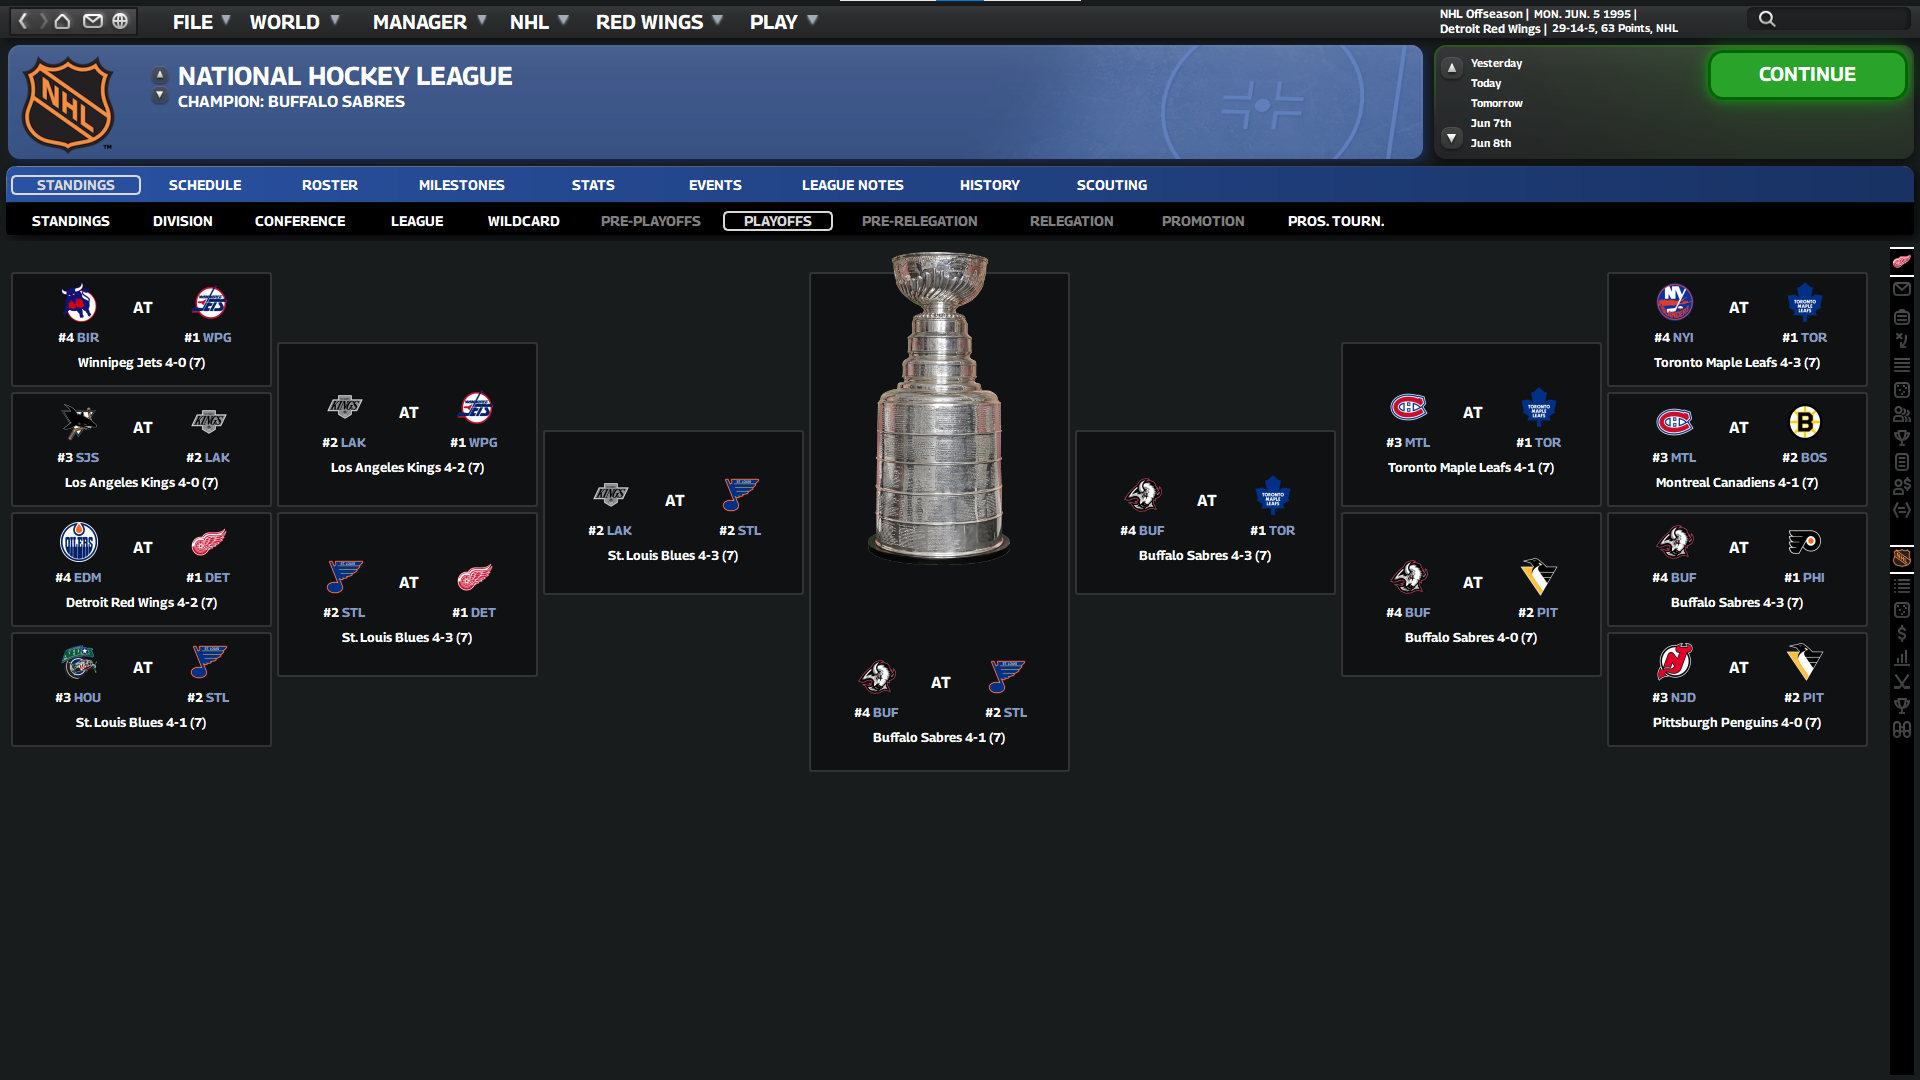The image size is (1920, 1080).
Task: Click the NHL shield icon in right sidebar
Action: point(1901,558)
